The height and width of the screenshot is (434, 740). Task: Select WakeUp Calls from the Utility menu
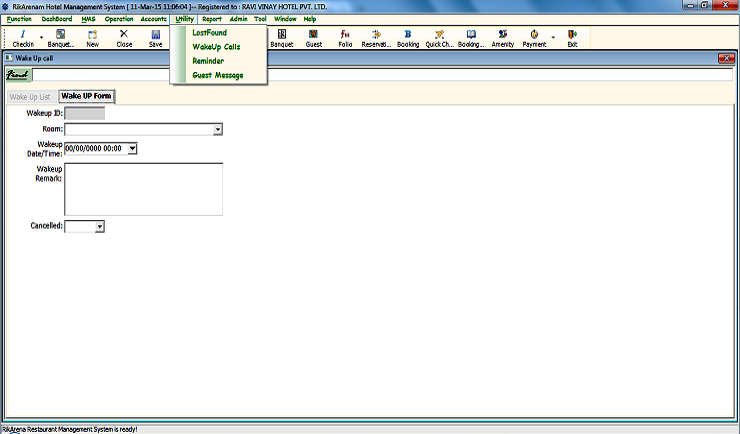coord(215,47)
